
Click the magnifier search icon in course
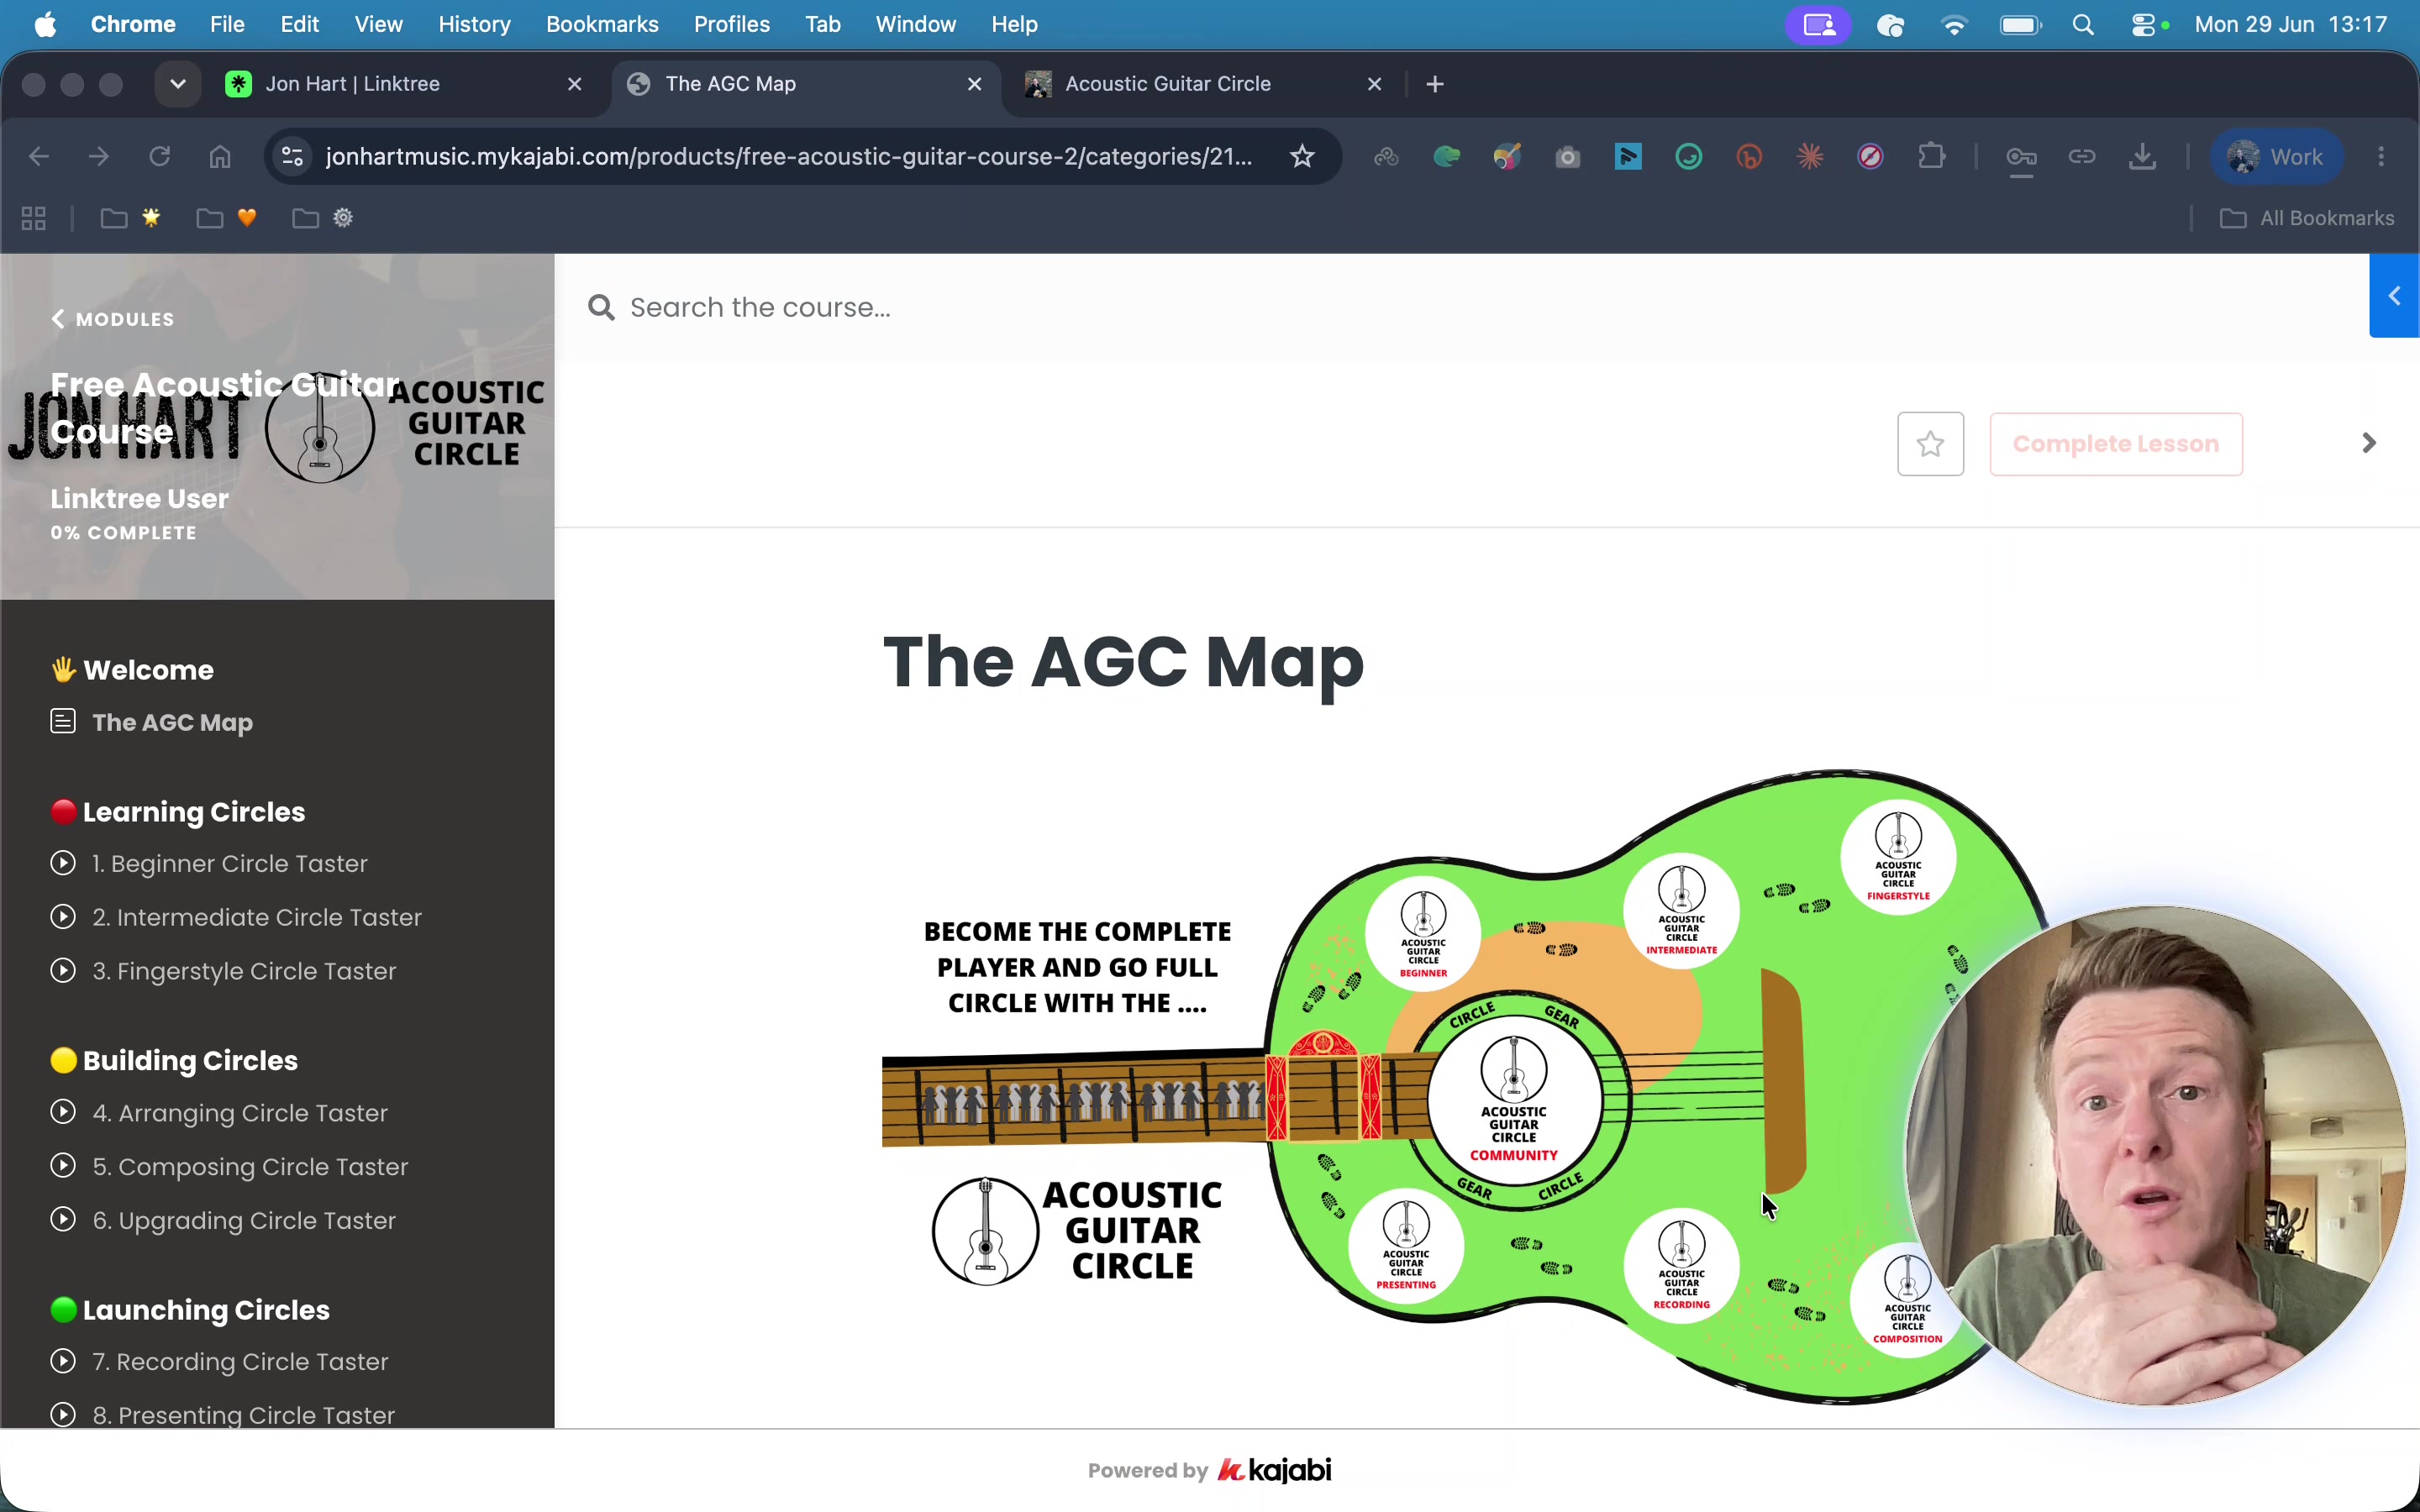tap(601, 307)
